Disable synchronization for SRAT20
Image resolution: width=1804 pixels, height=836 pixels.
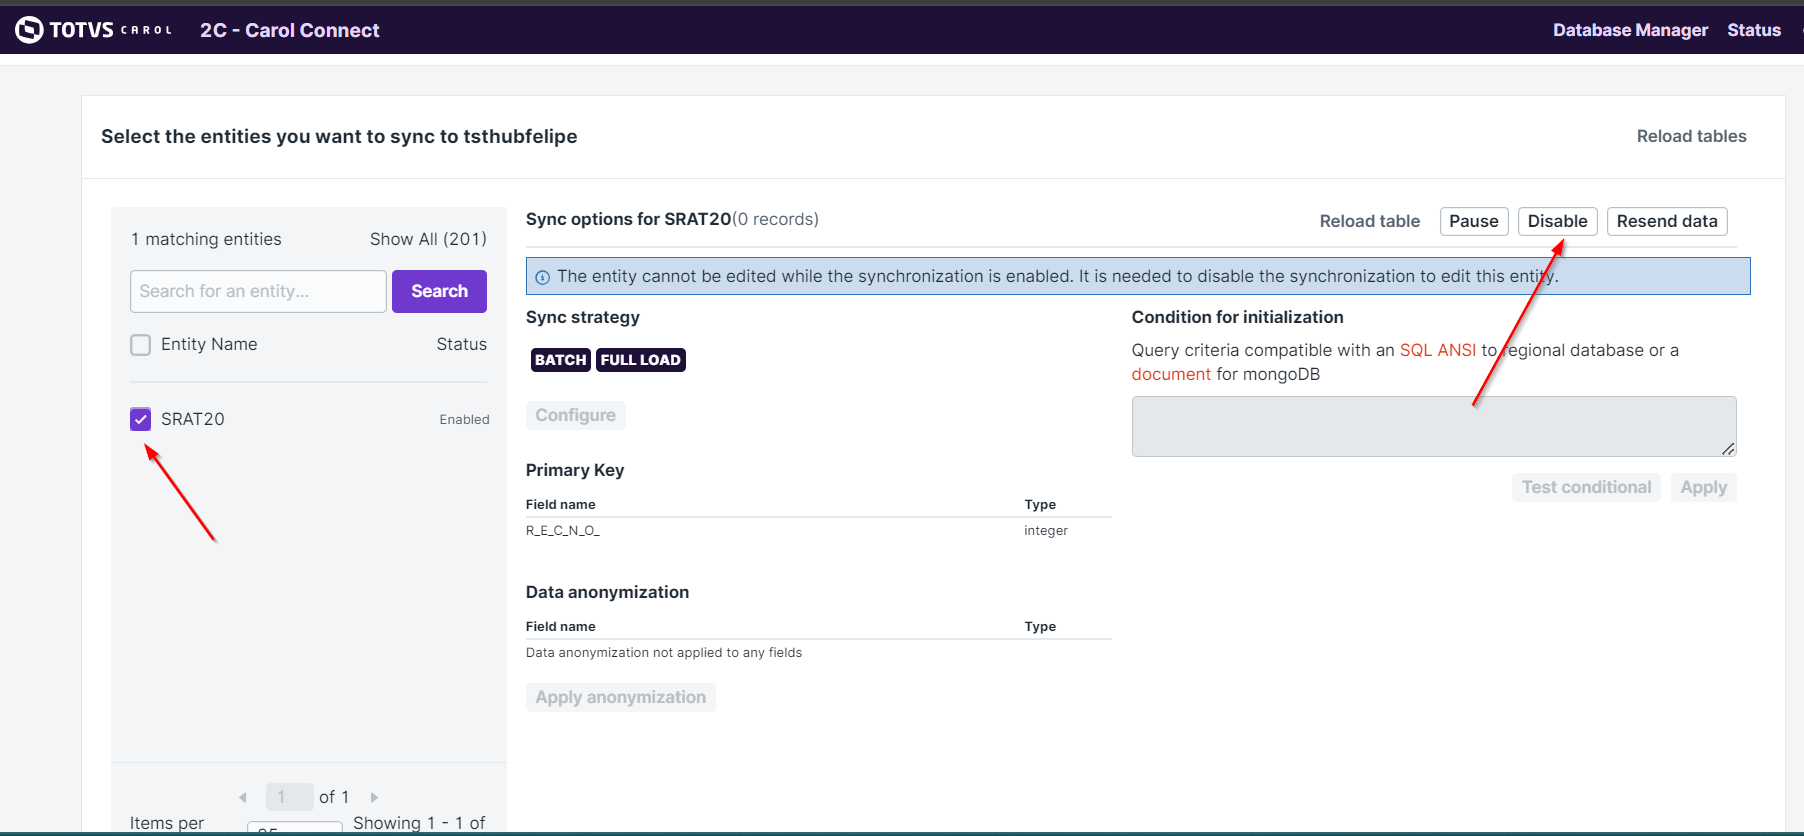(x=1556, y=221)
